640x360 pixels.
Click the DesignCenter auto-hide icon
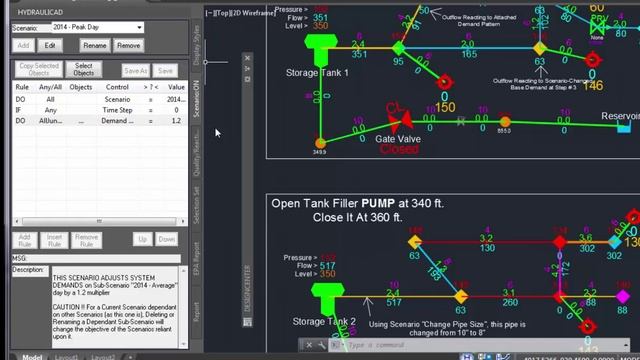point(247,69)
